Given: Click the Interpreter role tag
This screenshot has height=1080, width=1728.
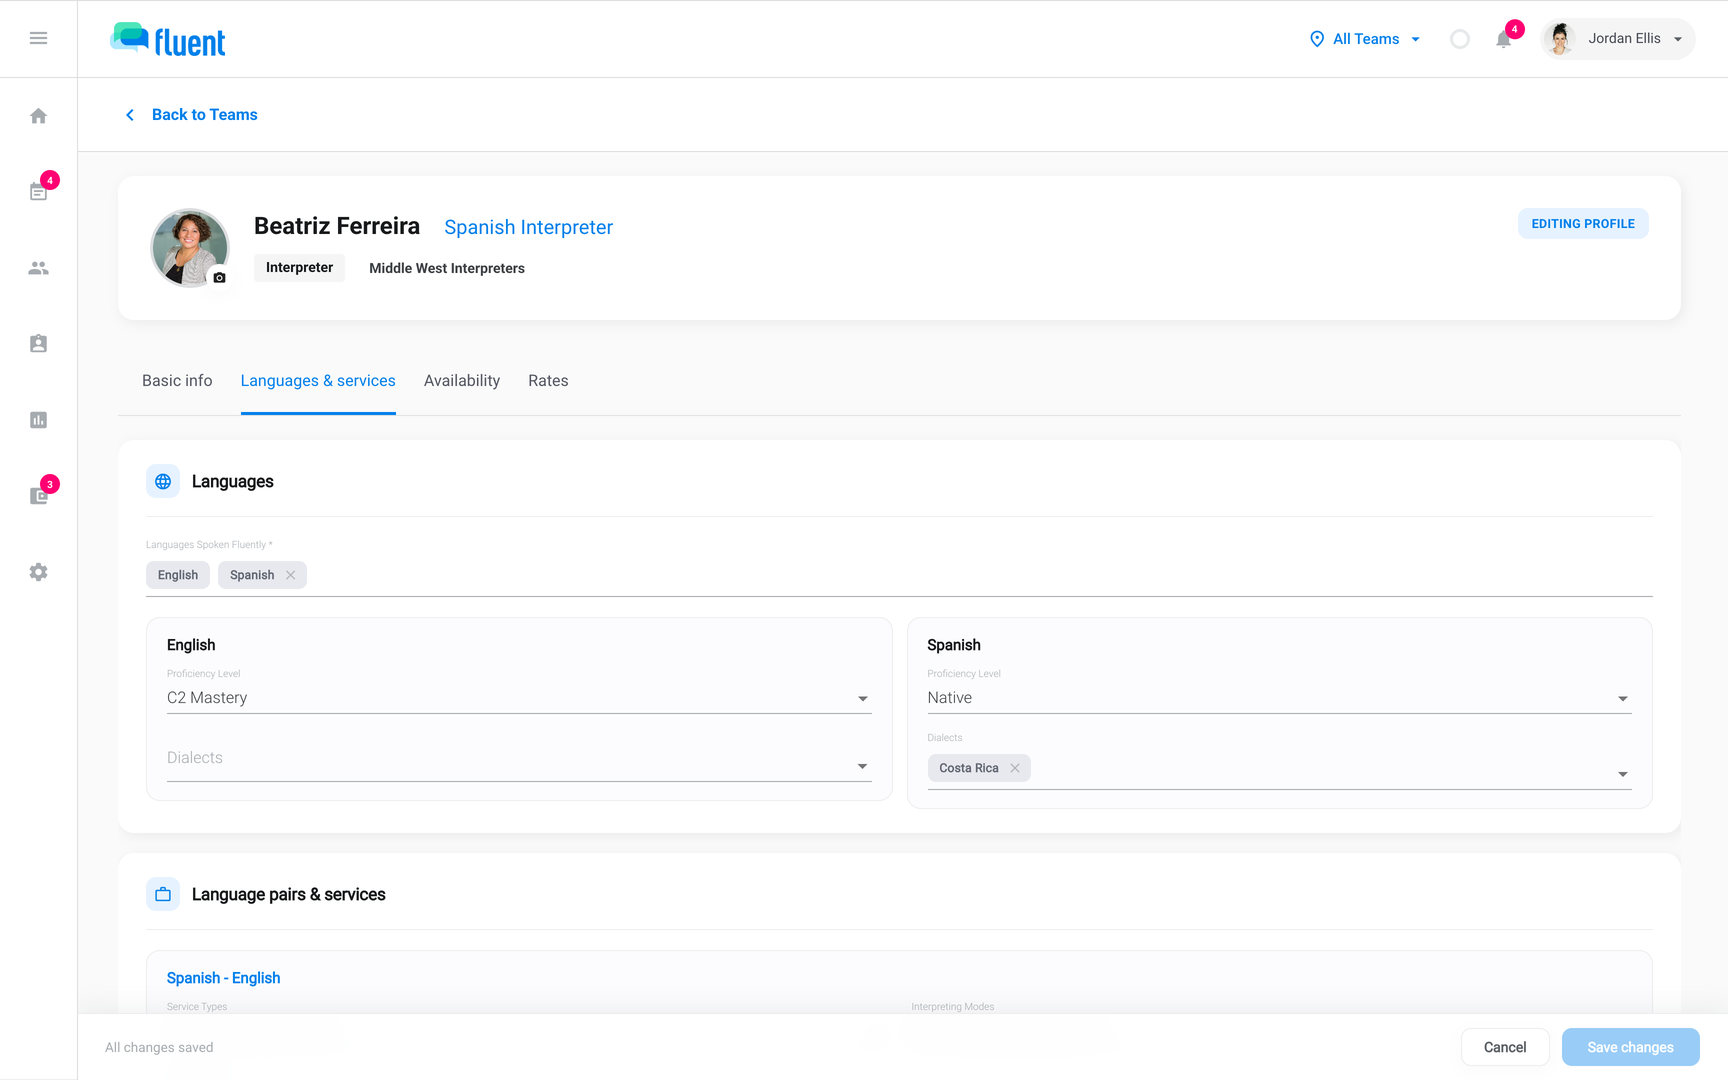Looking at the screenshot, I should coord(299,268).
